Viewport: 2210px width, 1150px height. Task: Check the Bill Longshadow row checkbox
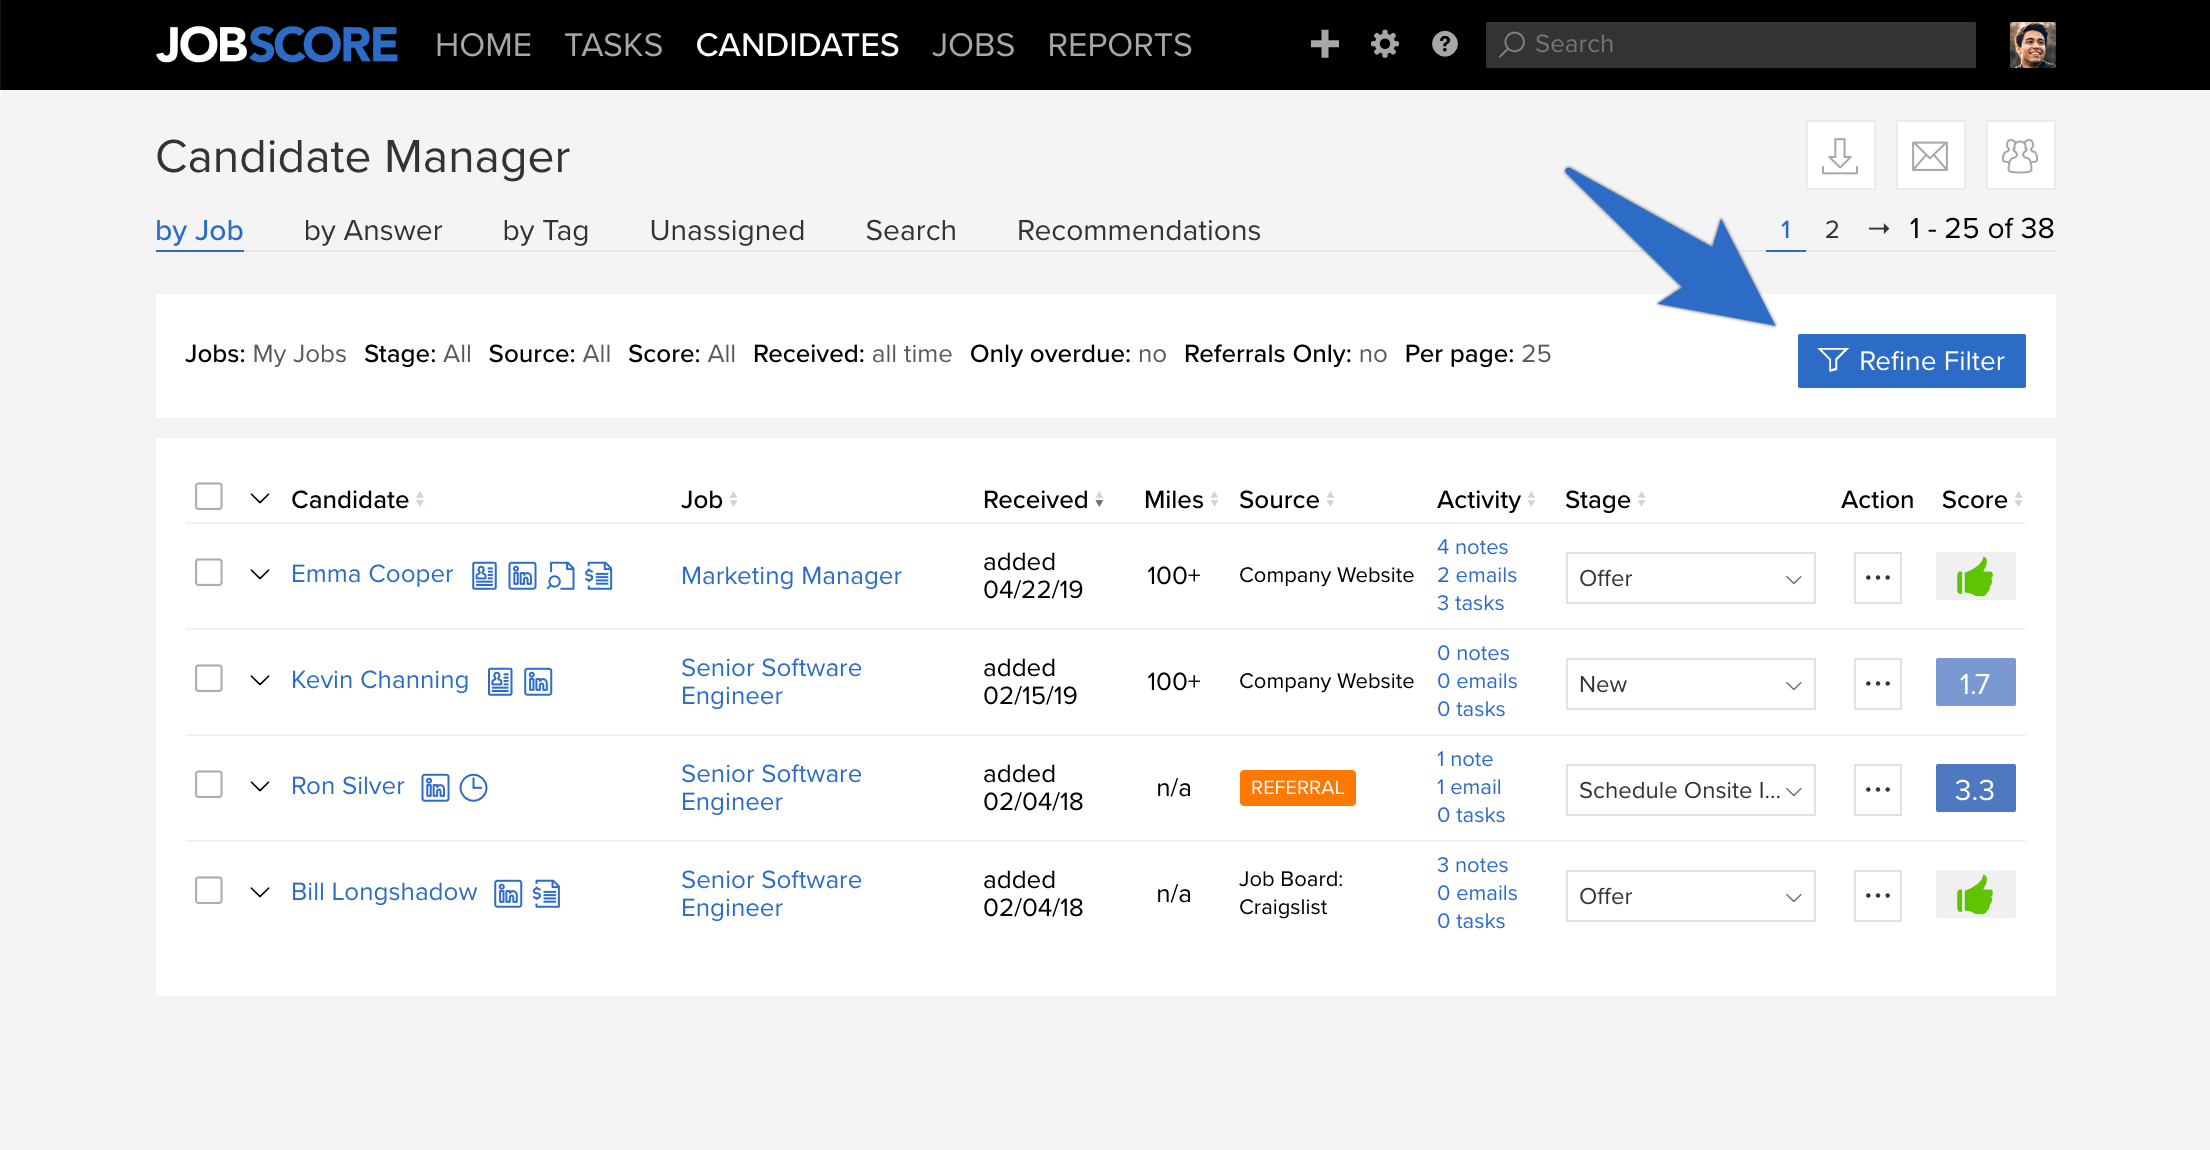(x=208, y=890)
